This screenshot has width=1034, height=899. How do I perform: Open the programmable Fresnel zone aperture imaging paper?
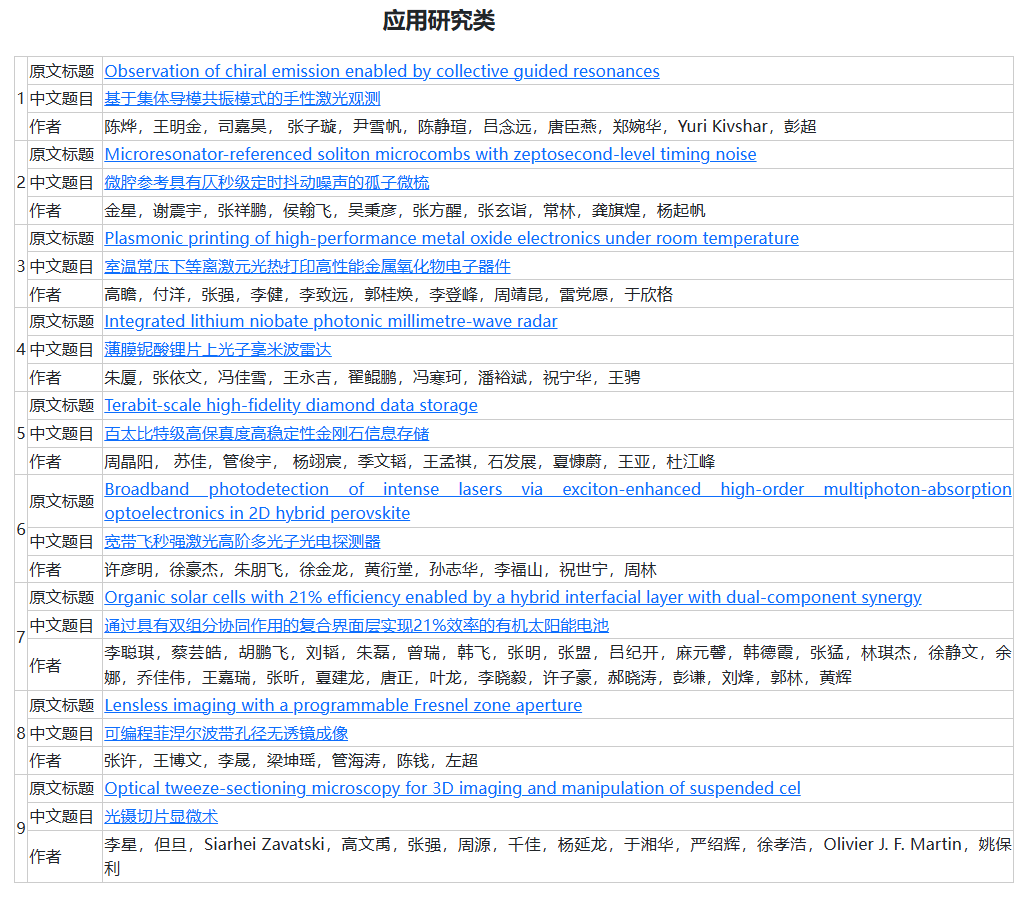tap(343, 705)
